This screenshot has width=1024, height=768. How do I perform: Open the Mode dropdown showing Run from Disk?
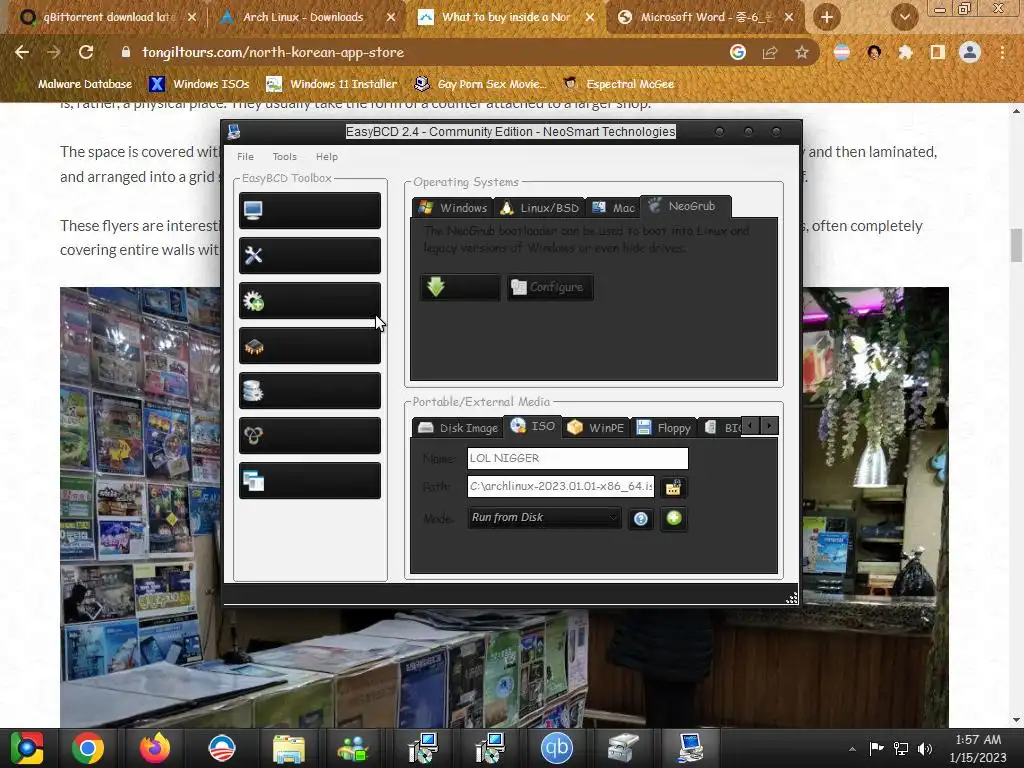[x=544, y=517]
